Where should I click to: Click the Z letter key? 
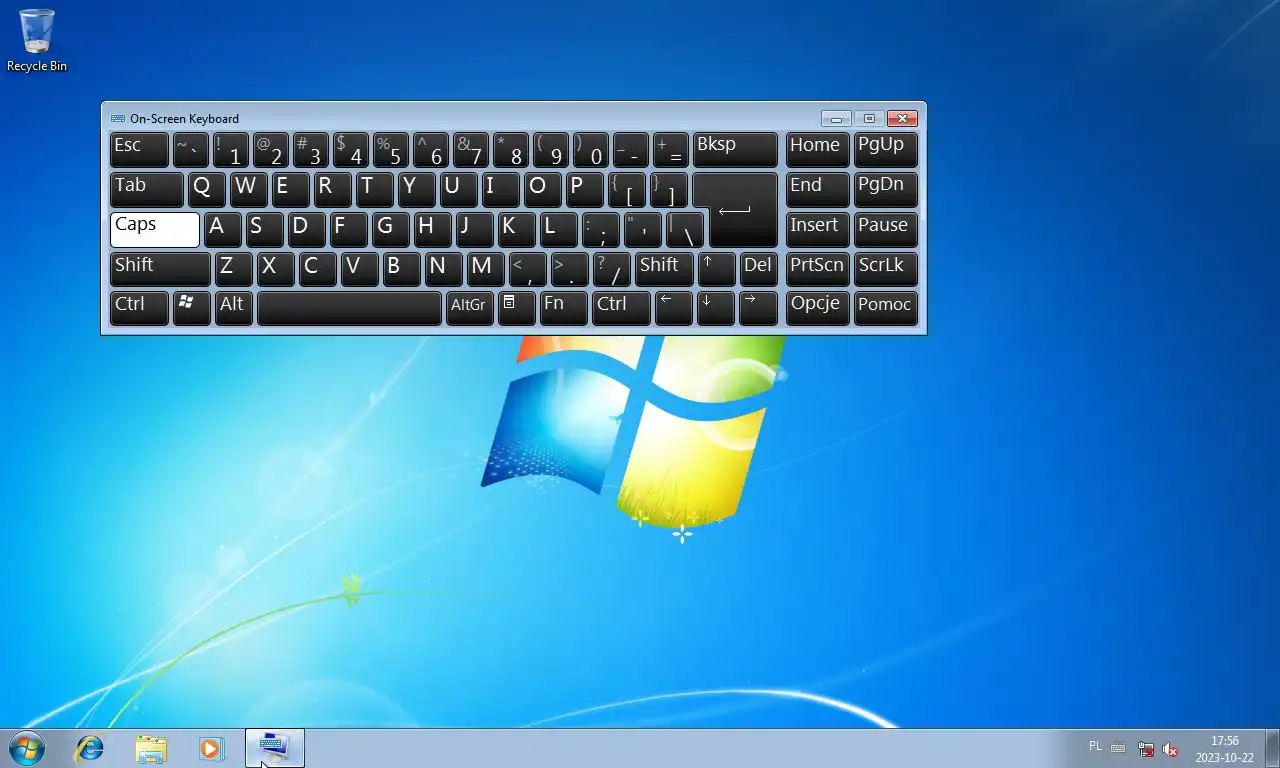tap(233, 269)
